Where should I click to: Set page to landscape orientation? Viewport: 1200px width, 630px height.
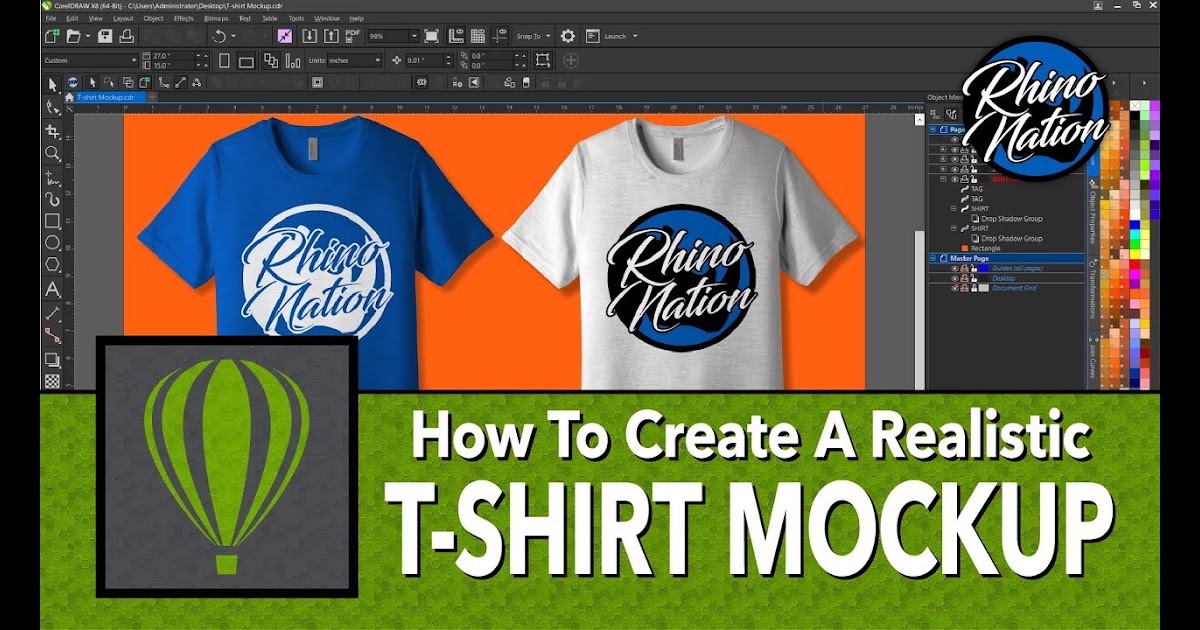[246, 61]
